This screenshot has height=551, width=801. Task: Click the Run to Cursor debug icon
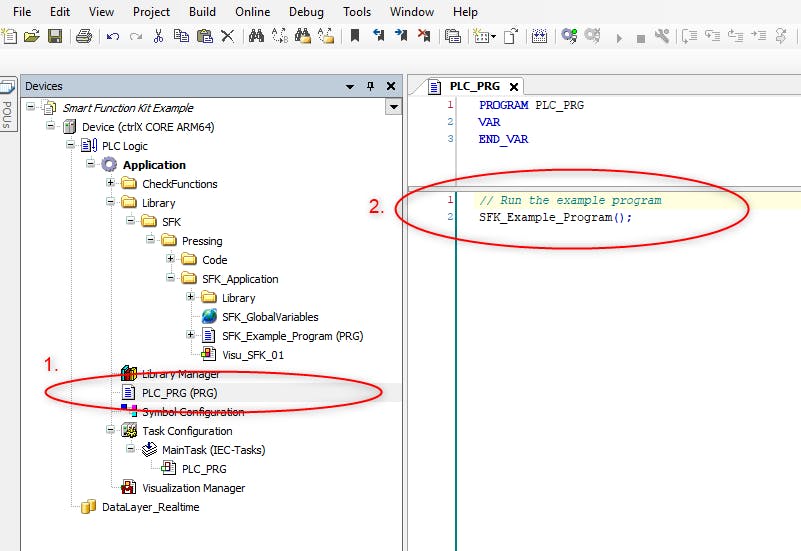point(759,36)
